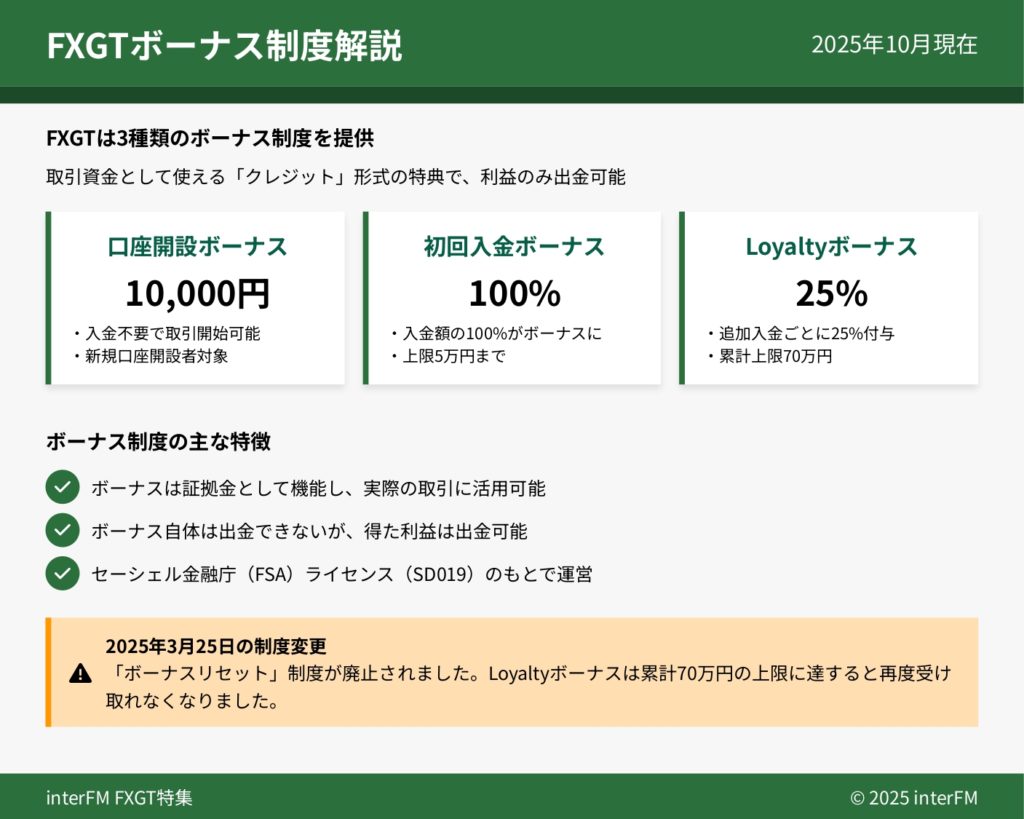
Task: Click the checkmark icon beside ボーナスは証拠金として機能
Action: [x=62, y=488]
